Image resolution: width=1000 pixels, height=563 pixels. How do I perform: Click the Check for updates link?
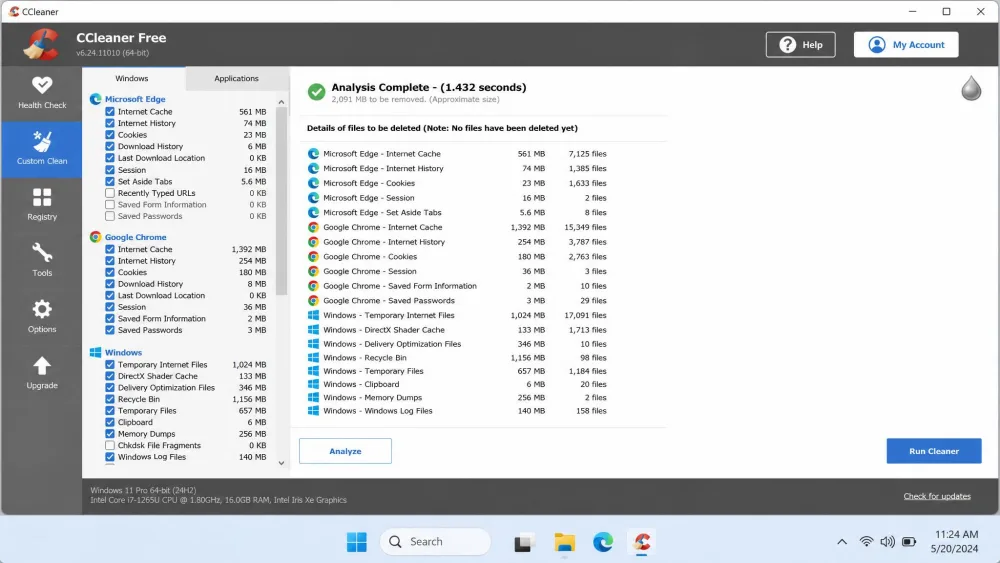tap(937, 496)
